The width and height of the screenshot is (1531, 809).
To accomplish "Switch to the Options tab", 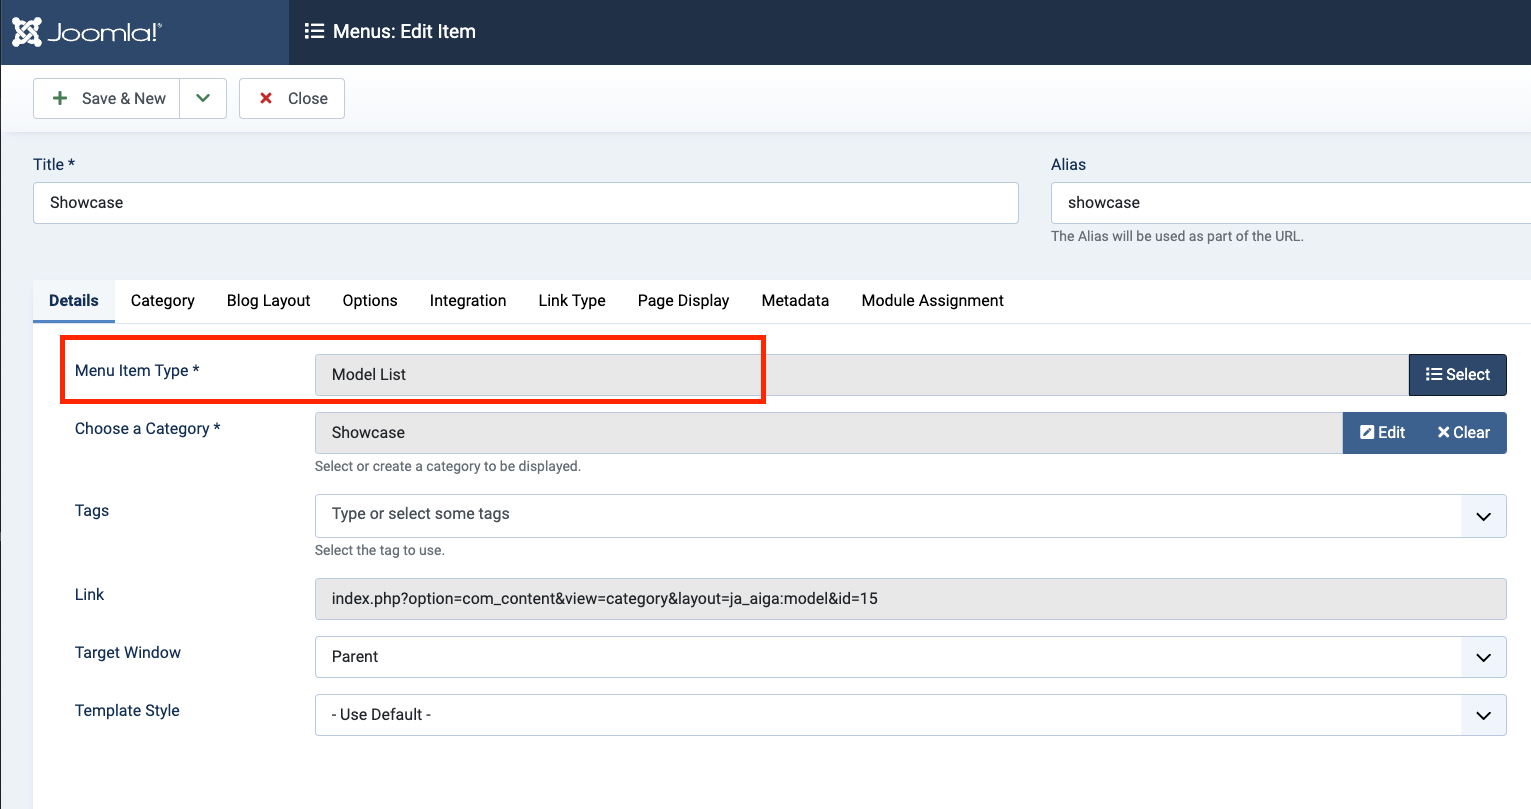I will tap(370, 301).
